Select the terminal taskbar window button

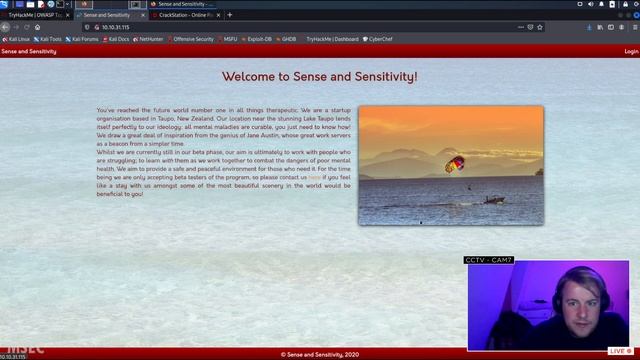(137, 4)
